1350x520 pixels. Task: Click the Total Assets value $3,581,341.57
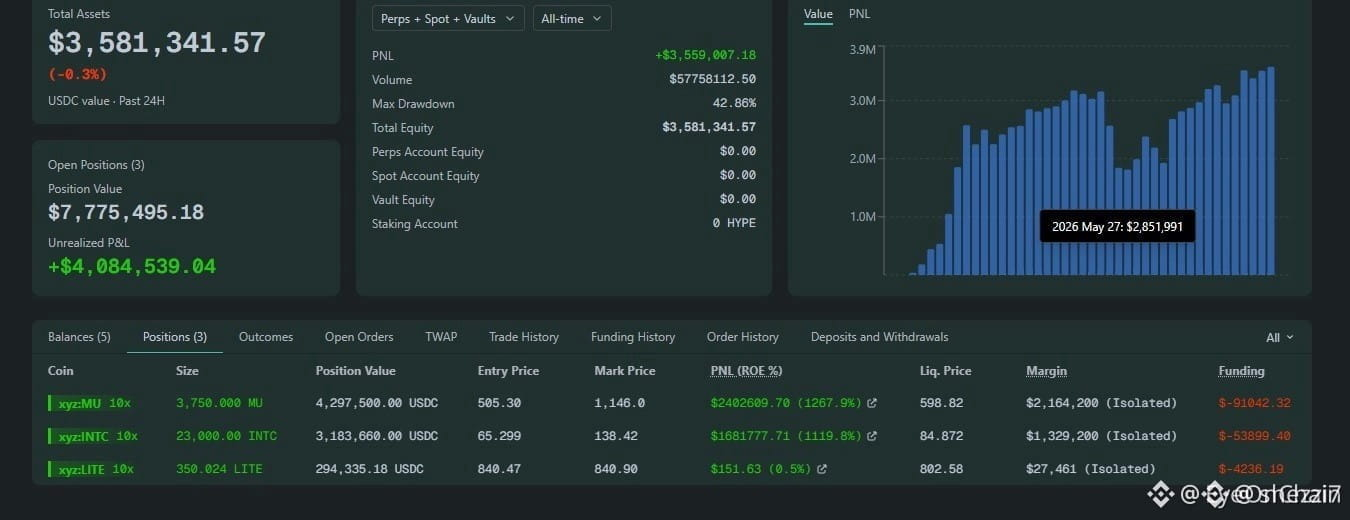click(x=157, y=43)
